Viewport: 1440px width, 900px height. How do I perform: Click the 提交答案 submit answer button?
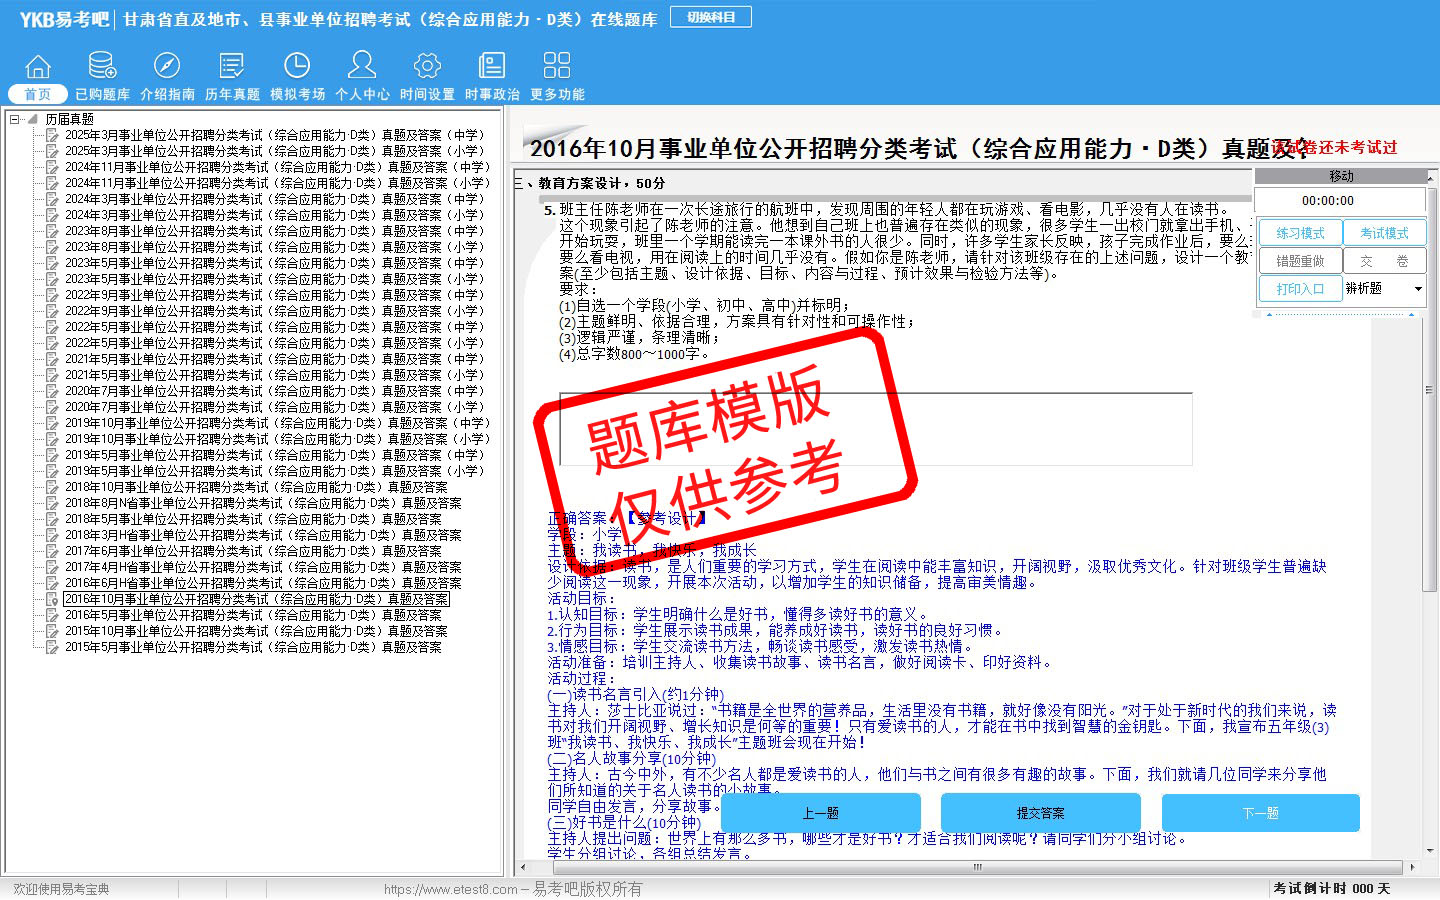[x=1041, y=813]
